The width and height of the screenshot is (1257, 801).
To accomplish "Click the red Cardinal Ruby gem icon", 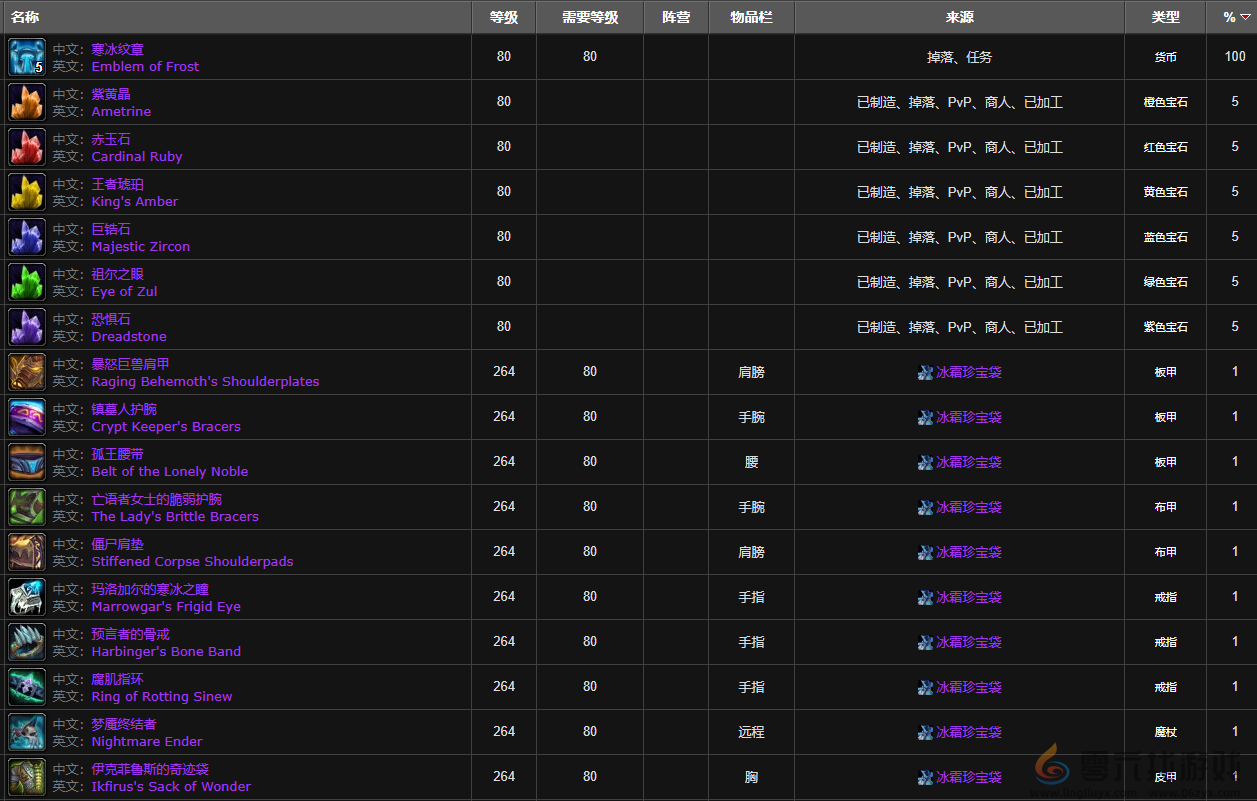I will 27,147.
